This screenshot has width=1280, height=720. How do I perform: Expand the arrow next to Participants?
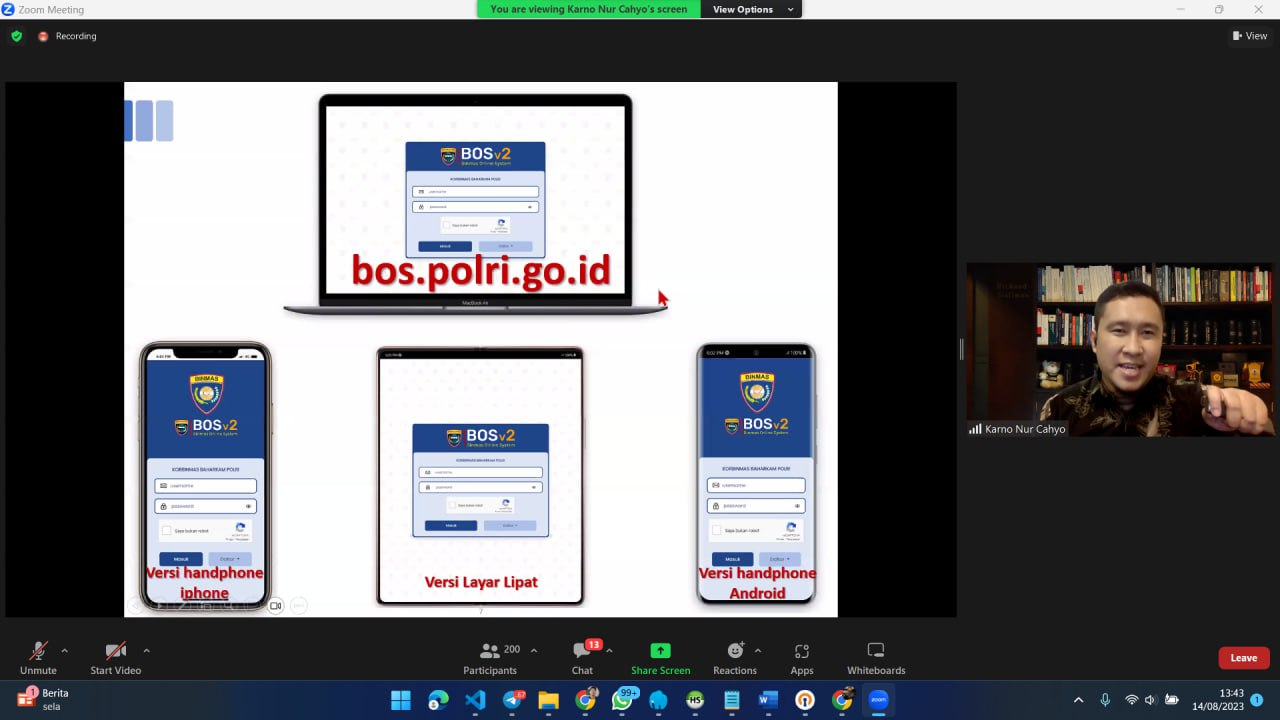click(534, 650)
